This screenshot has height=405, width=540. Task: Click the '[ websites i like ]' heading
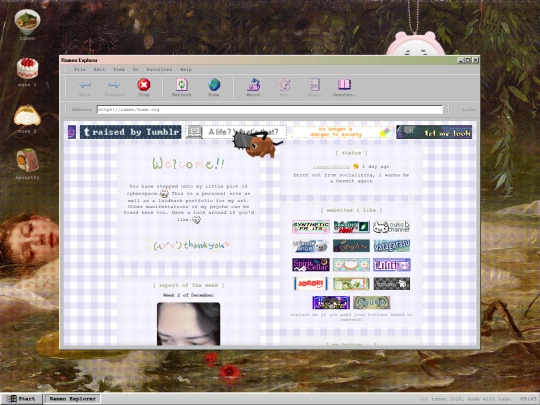coord(351,210)
